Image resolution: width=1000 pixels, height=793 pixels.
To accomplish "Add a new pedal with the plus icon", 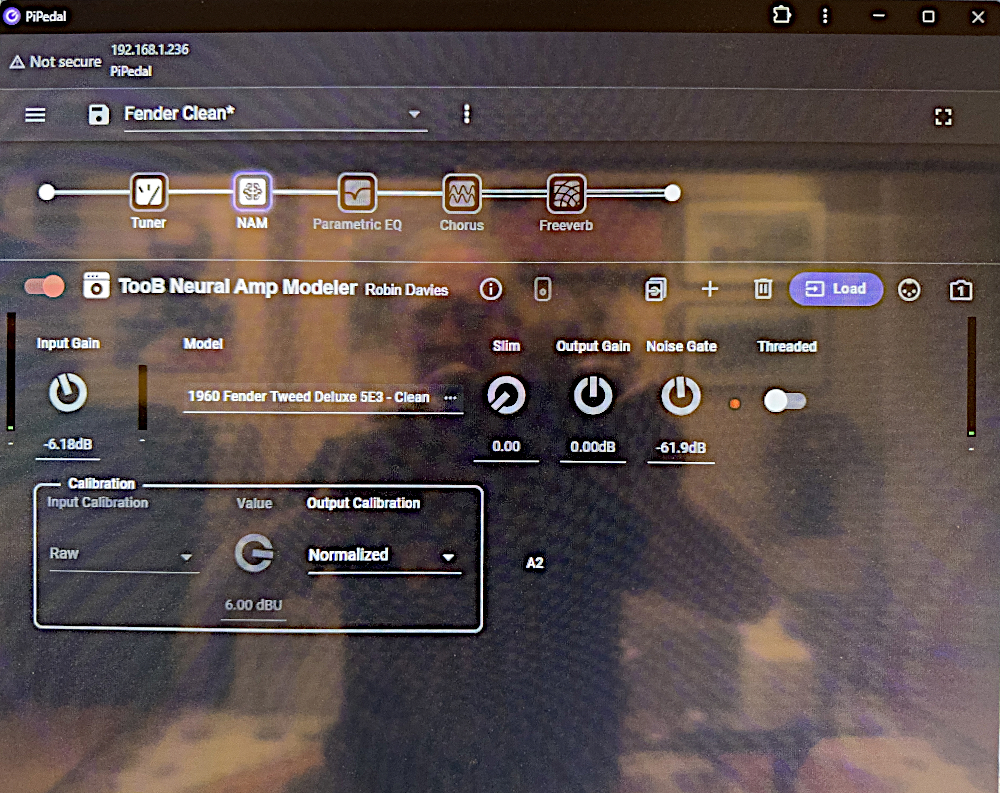I will tap(710, 289).
